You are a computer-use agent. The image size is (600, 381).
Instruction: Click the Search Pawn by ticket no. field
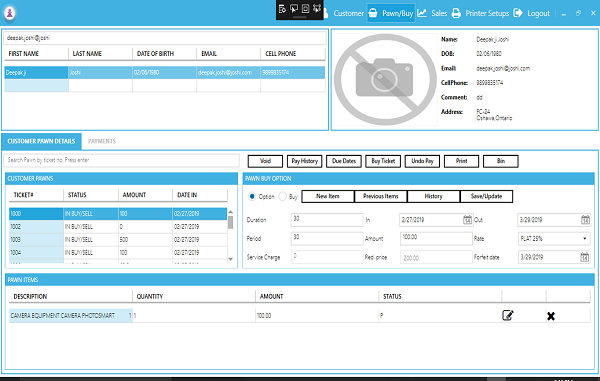point(122,160)
